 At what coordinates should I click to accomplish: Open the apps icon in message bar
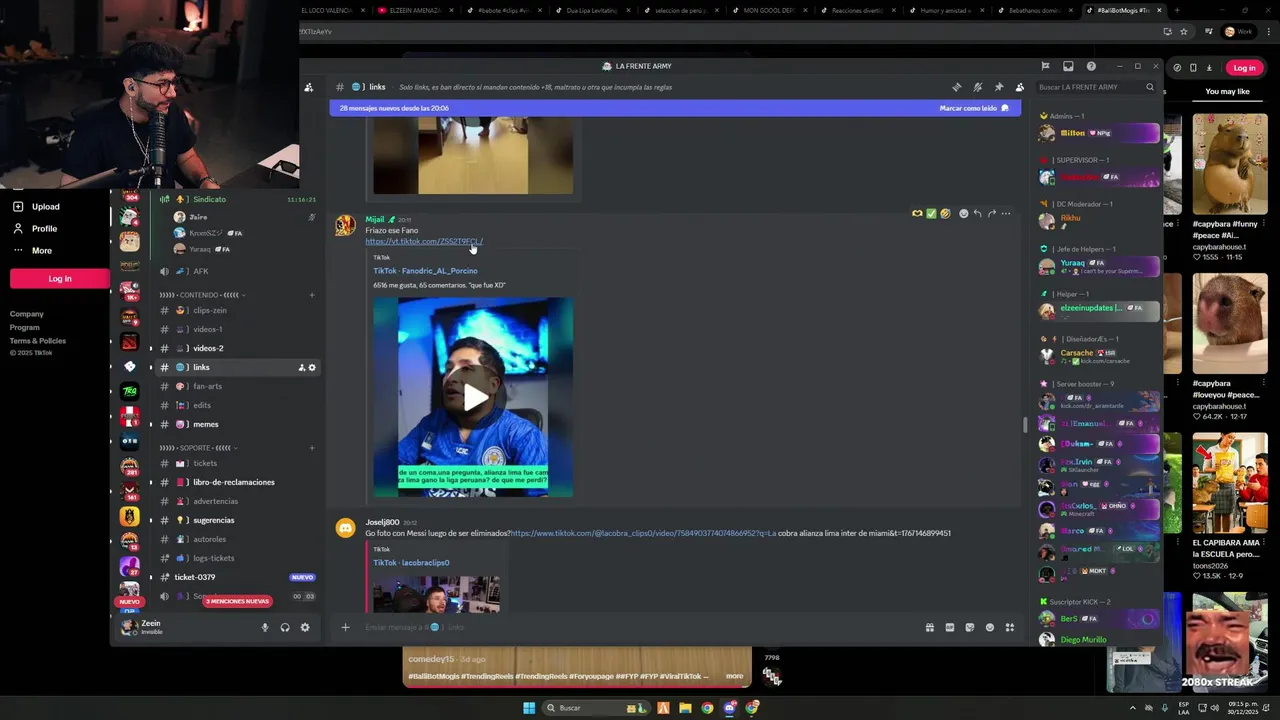(1009, 627)
